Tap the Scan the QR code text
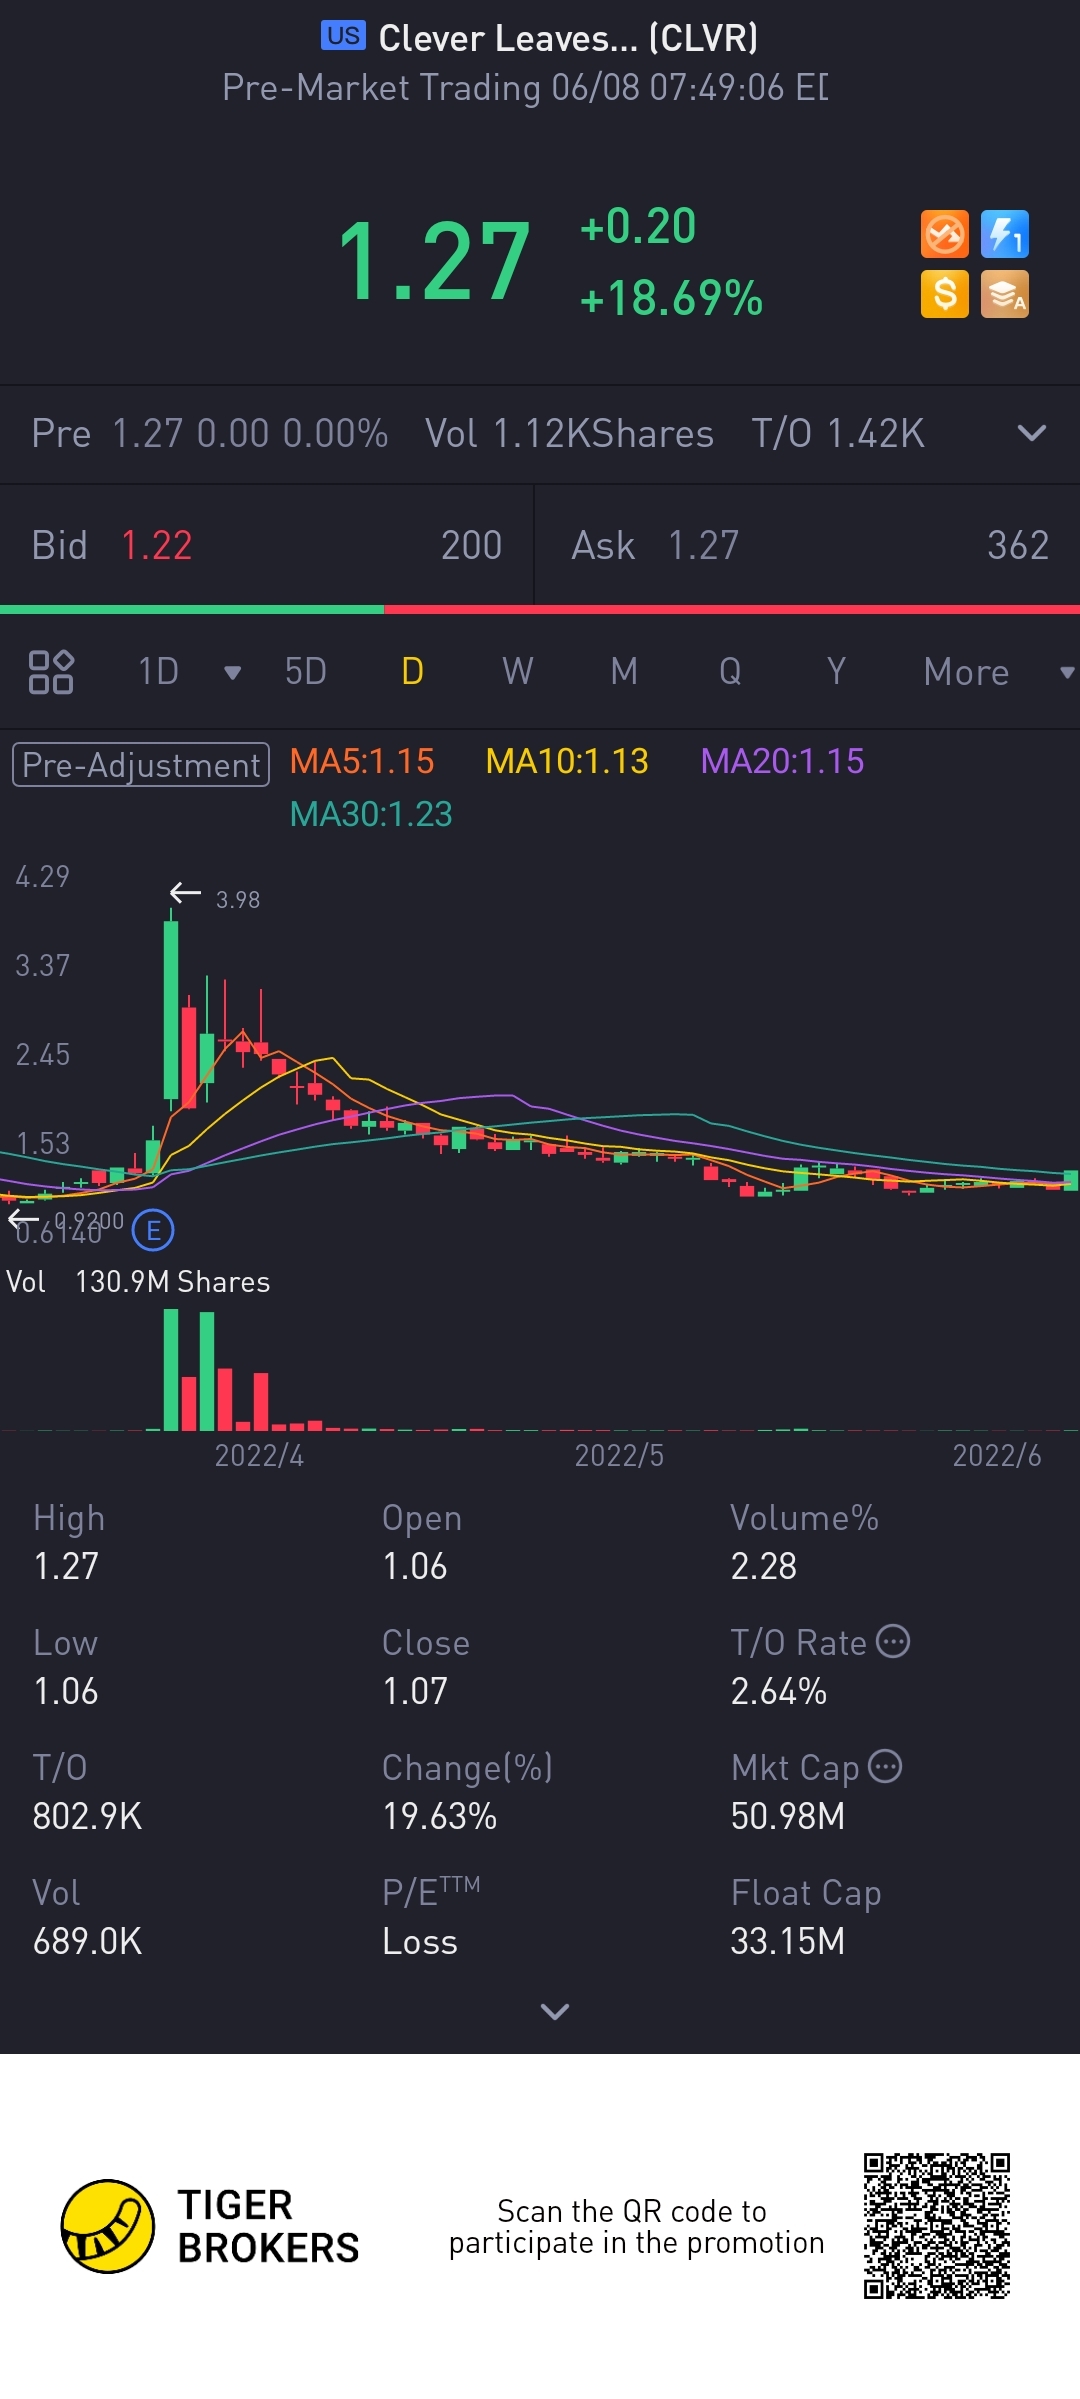Screen dimensions: 1080x2399 [x=636, y=2226]
